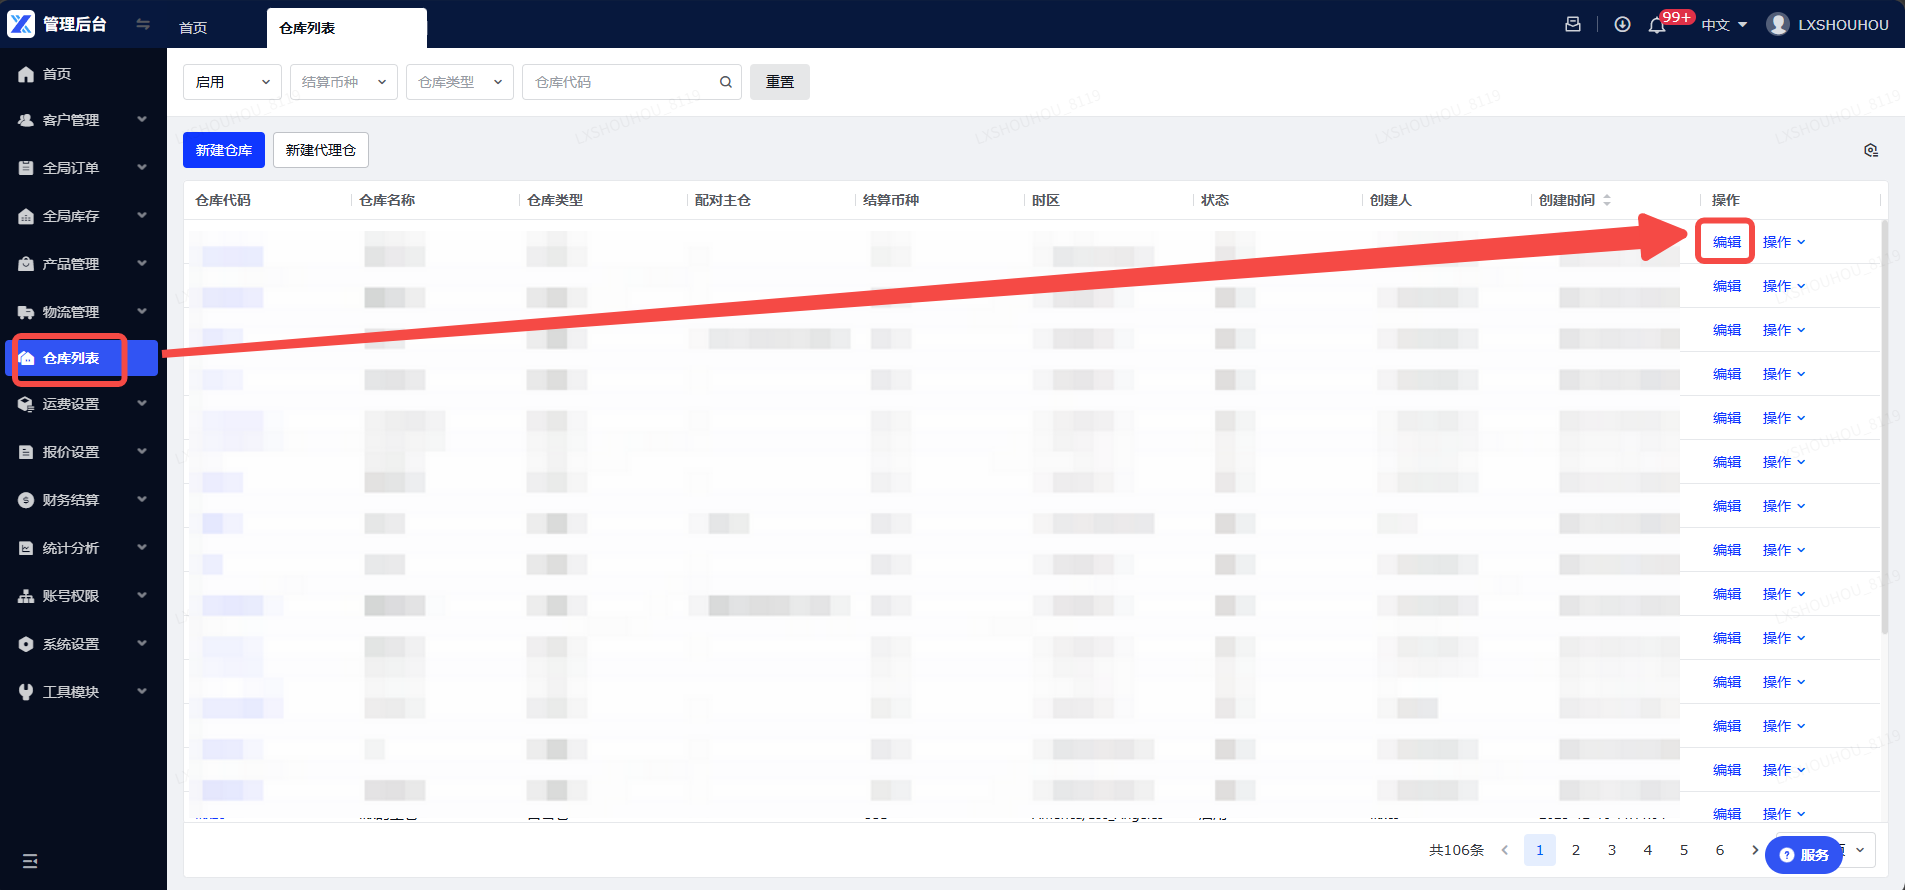Viewport: 1905px width, 890px height.
Task: Click the next page arrow
Action: coord(1754,850)
